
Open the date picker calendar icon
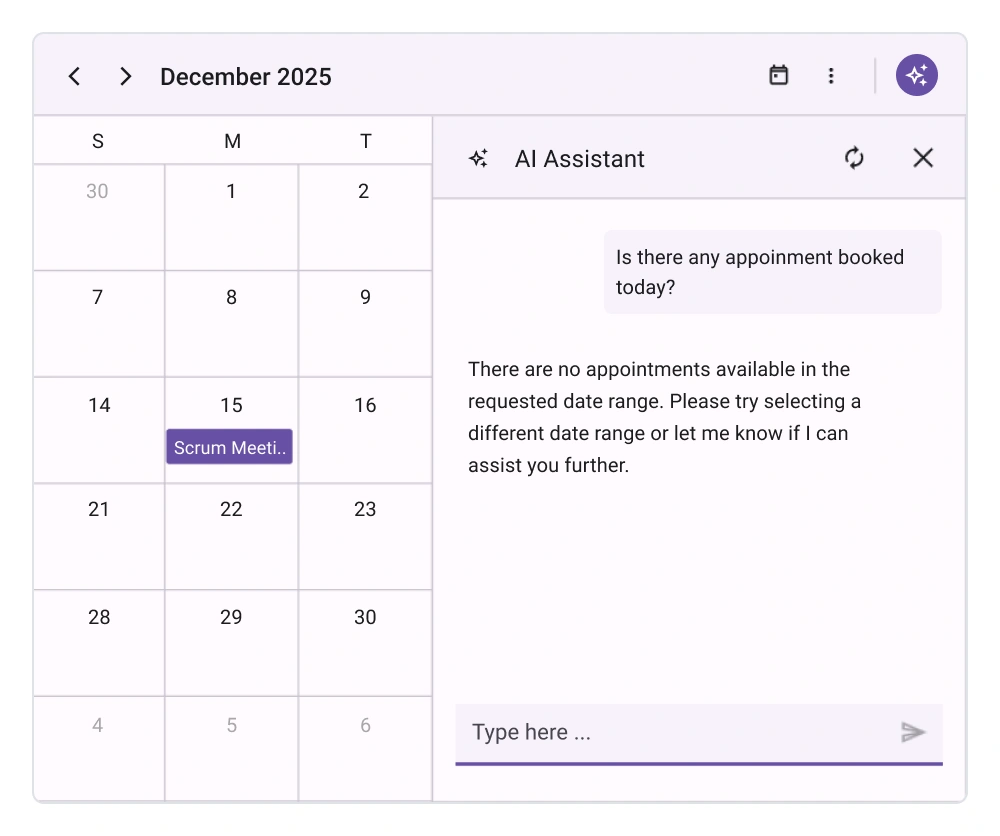[779, 75]
